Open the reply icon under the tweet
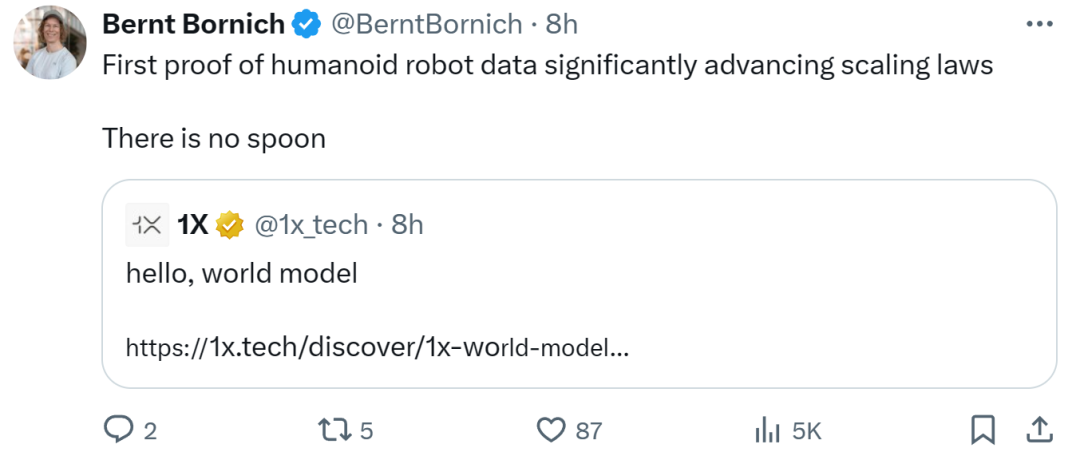This screenshot has height=460, width=1080. [119, 430]
